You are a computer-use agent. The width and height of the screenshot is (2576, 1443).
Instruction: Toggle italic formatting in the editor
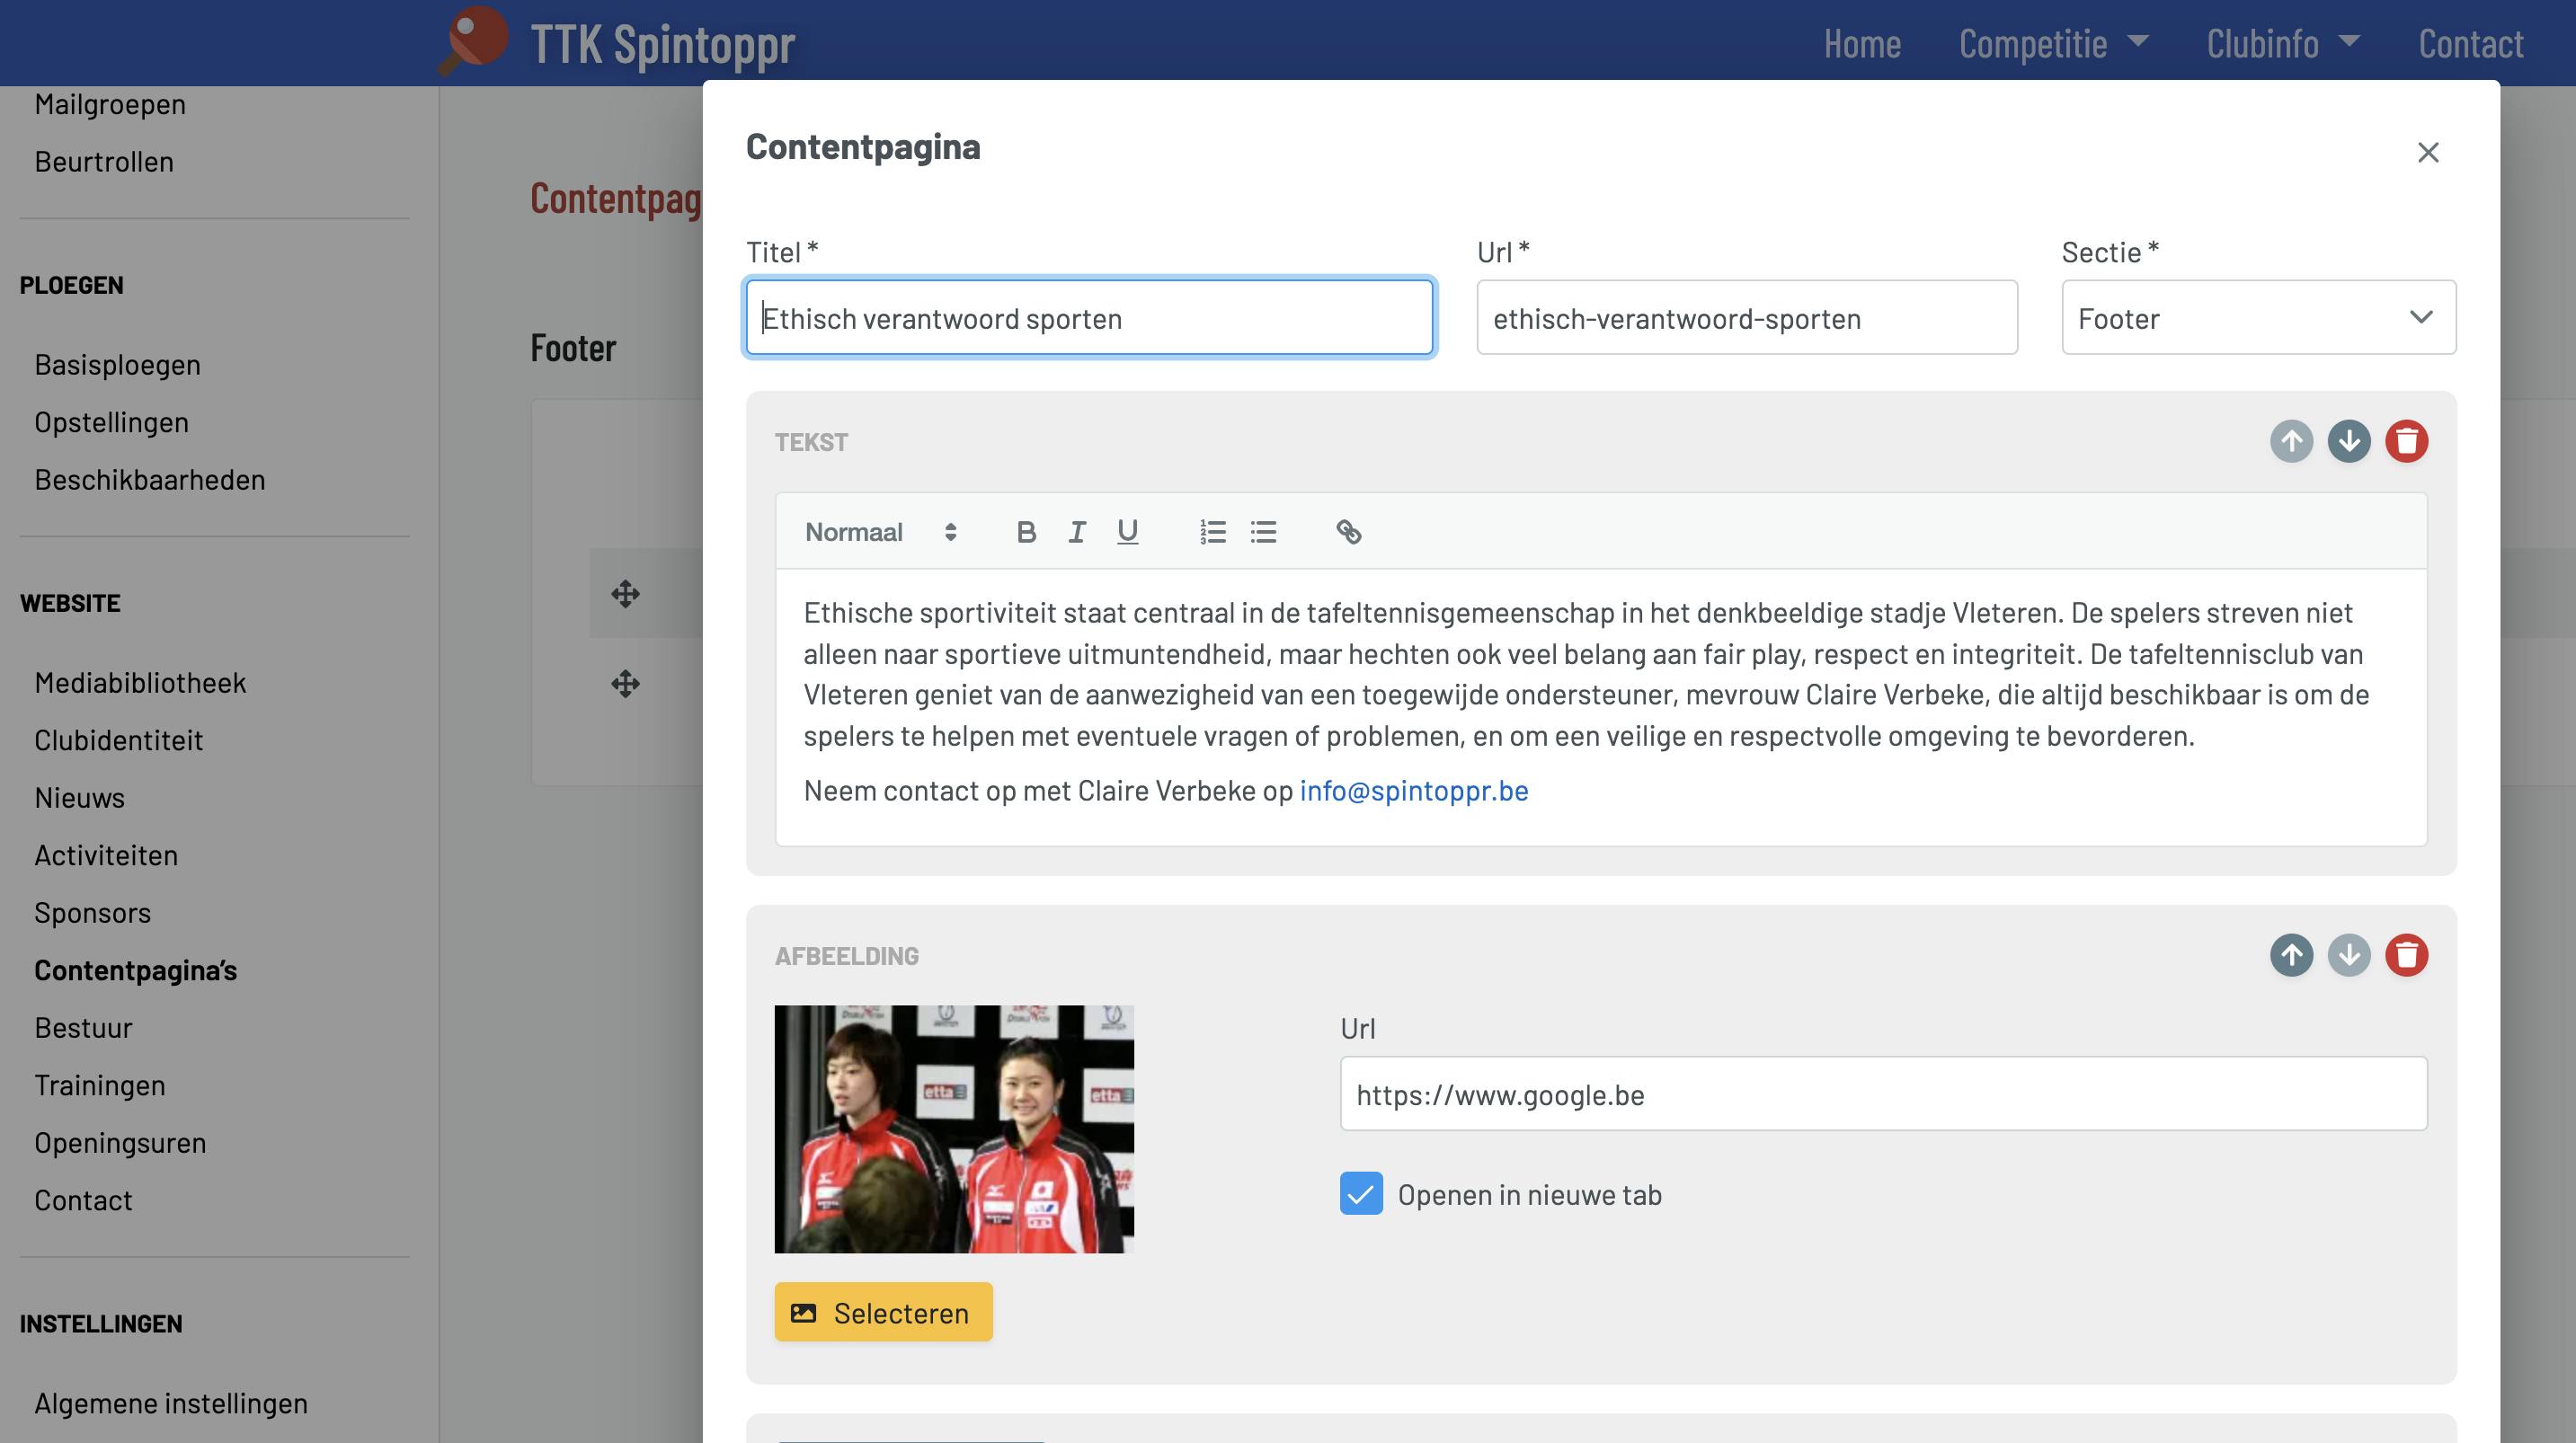(x=1077, y=532)
